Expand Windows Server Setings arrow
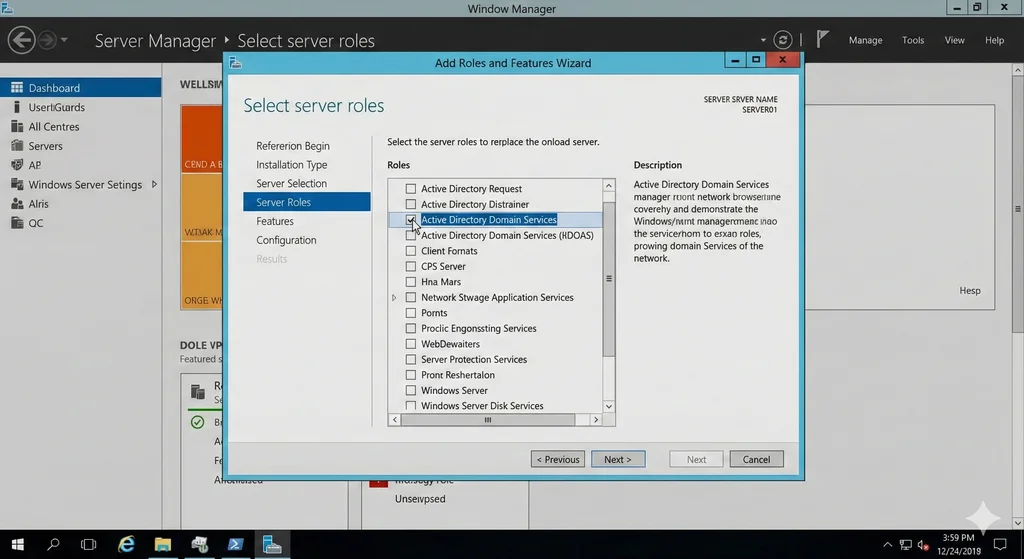 (154, 184)
